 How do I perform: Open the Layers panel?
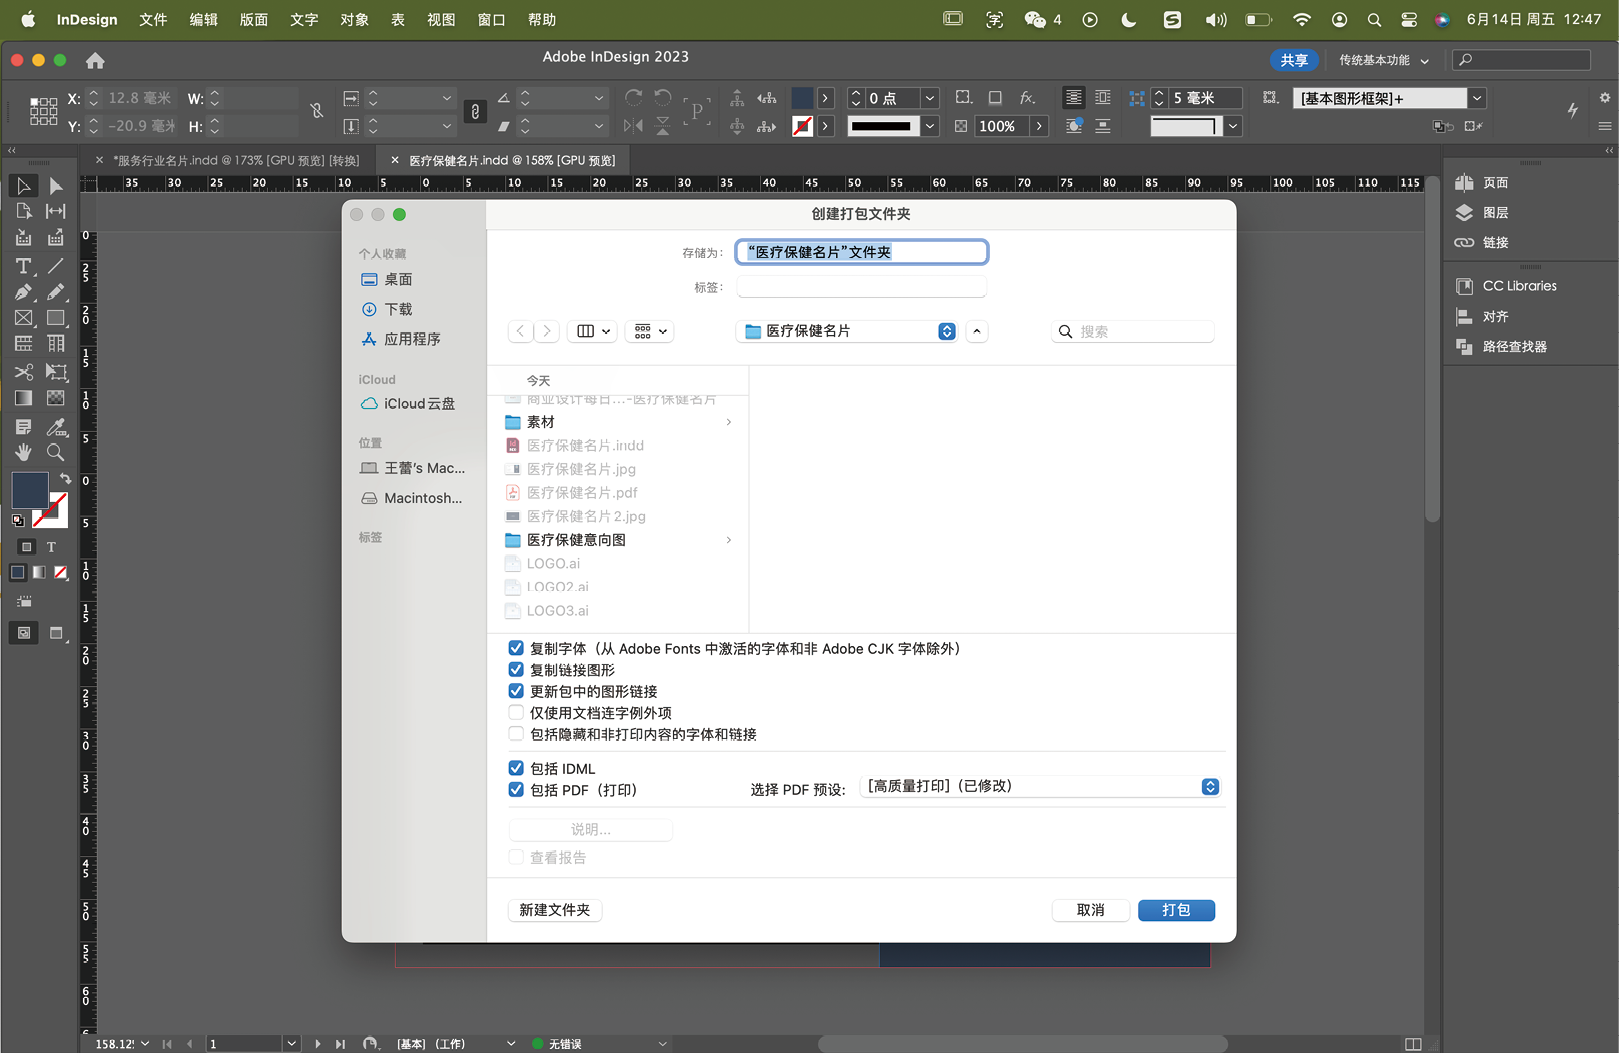[1495, 213]
